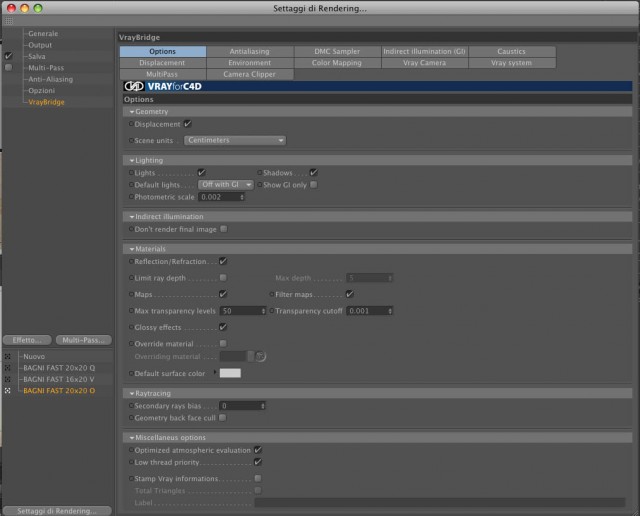This screenshot has height=516, width=640.
Task: Click the Secondary rays bias keyframe circle
Action: pos(131,406)
